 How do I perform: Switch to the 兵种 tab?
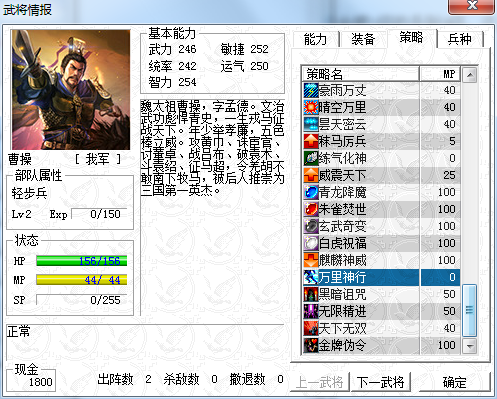[460, 39]
